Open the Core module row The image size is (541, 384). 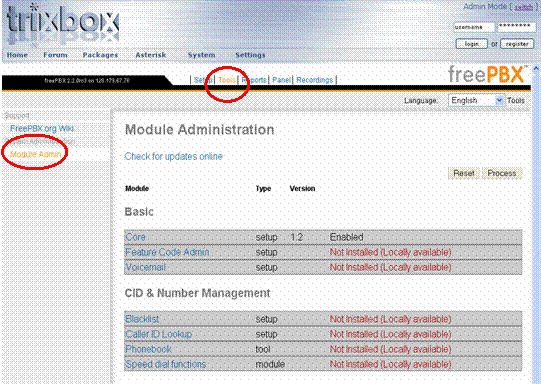(323, 237)
